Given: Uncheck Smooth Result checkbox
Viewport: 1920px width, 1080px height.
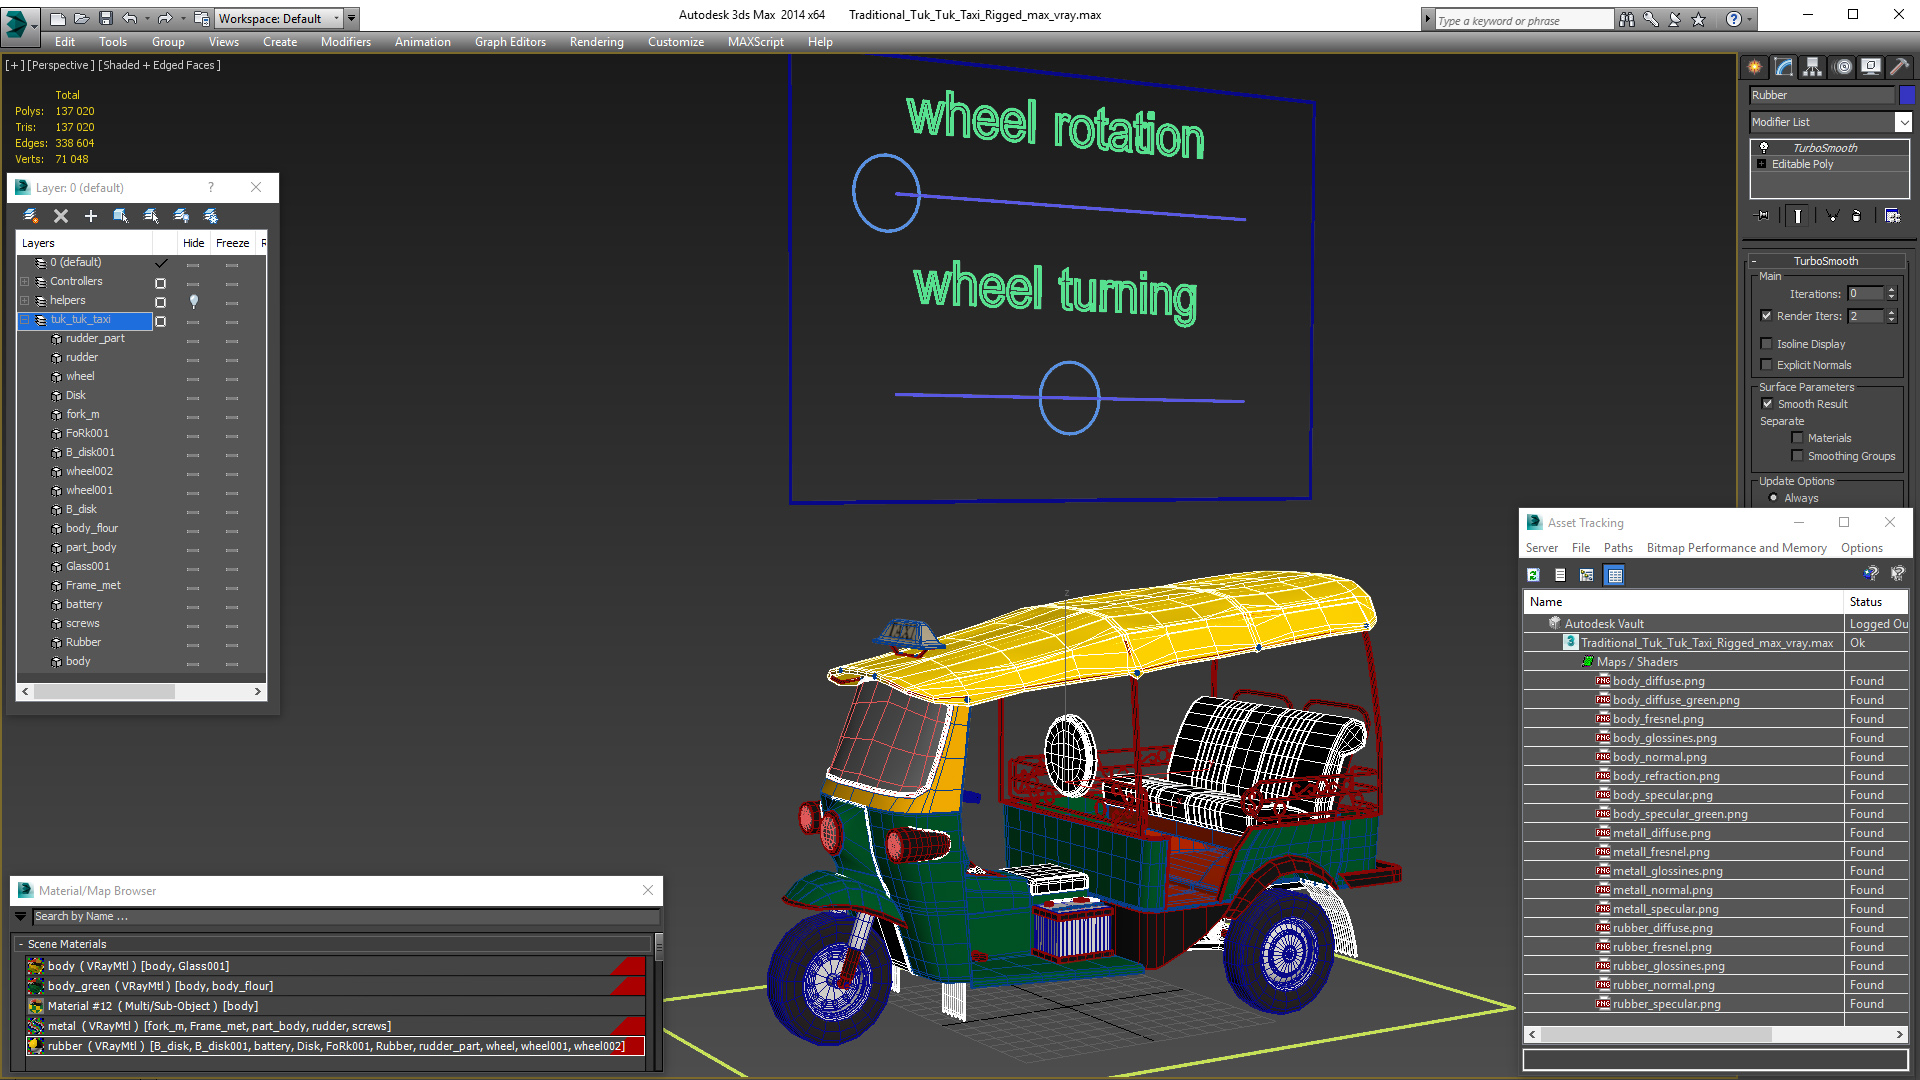Looking at the screenshot, I should (1767, 404).
